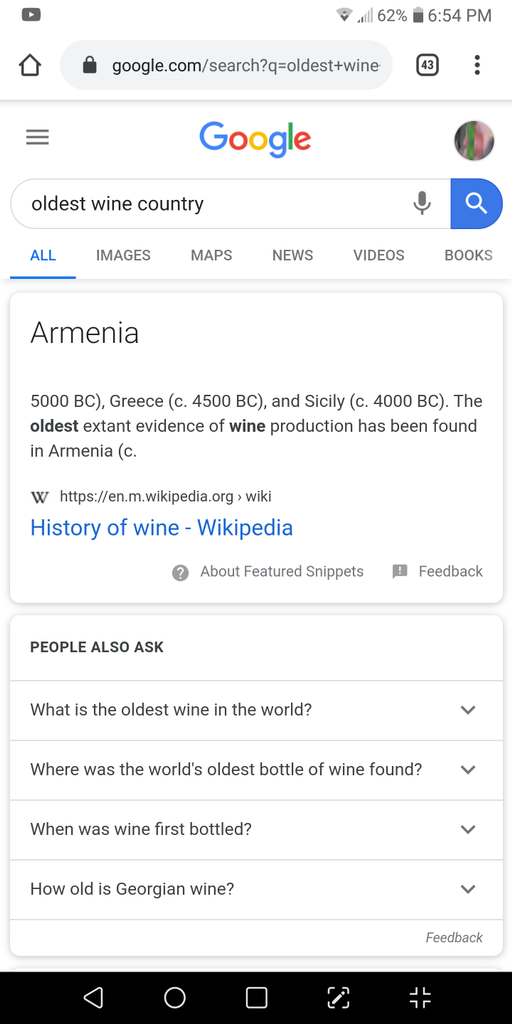This screenshot has height=1024, width=512.
Task: Select the Videos search tab
Action: coord(379,255)
